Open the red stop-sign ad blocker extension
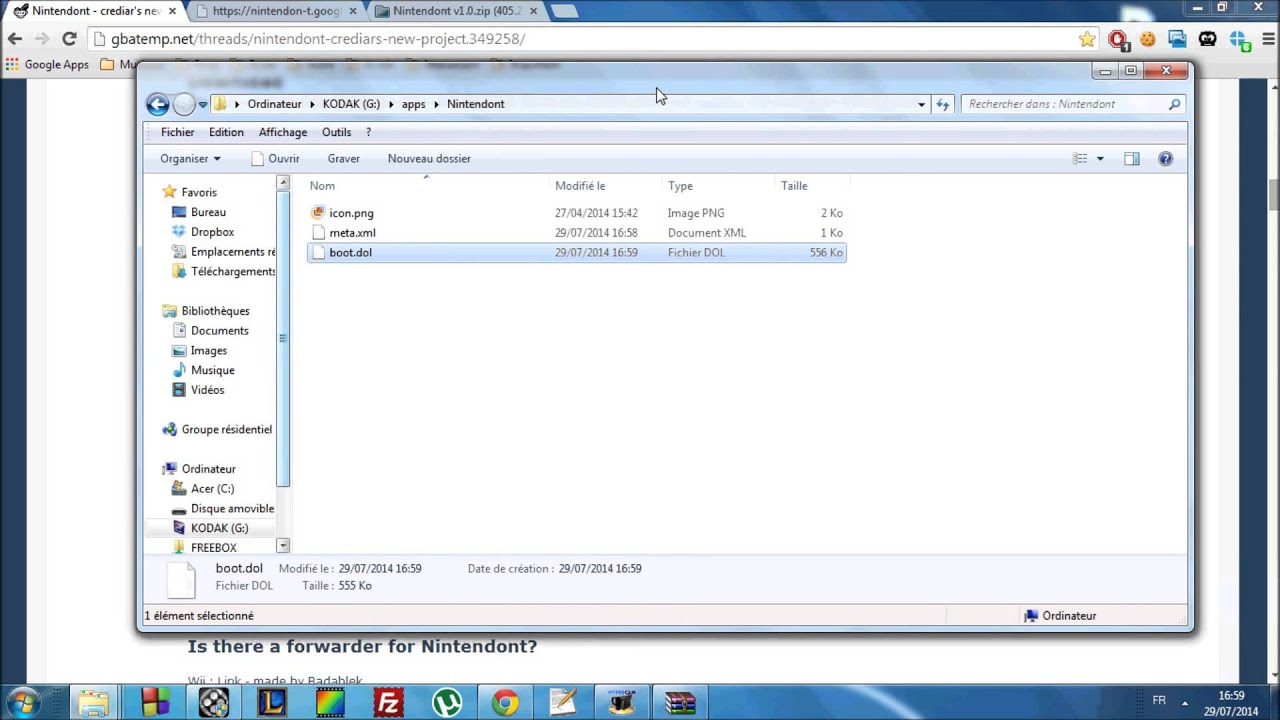 (x=1118, y=39)
